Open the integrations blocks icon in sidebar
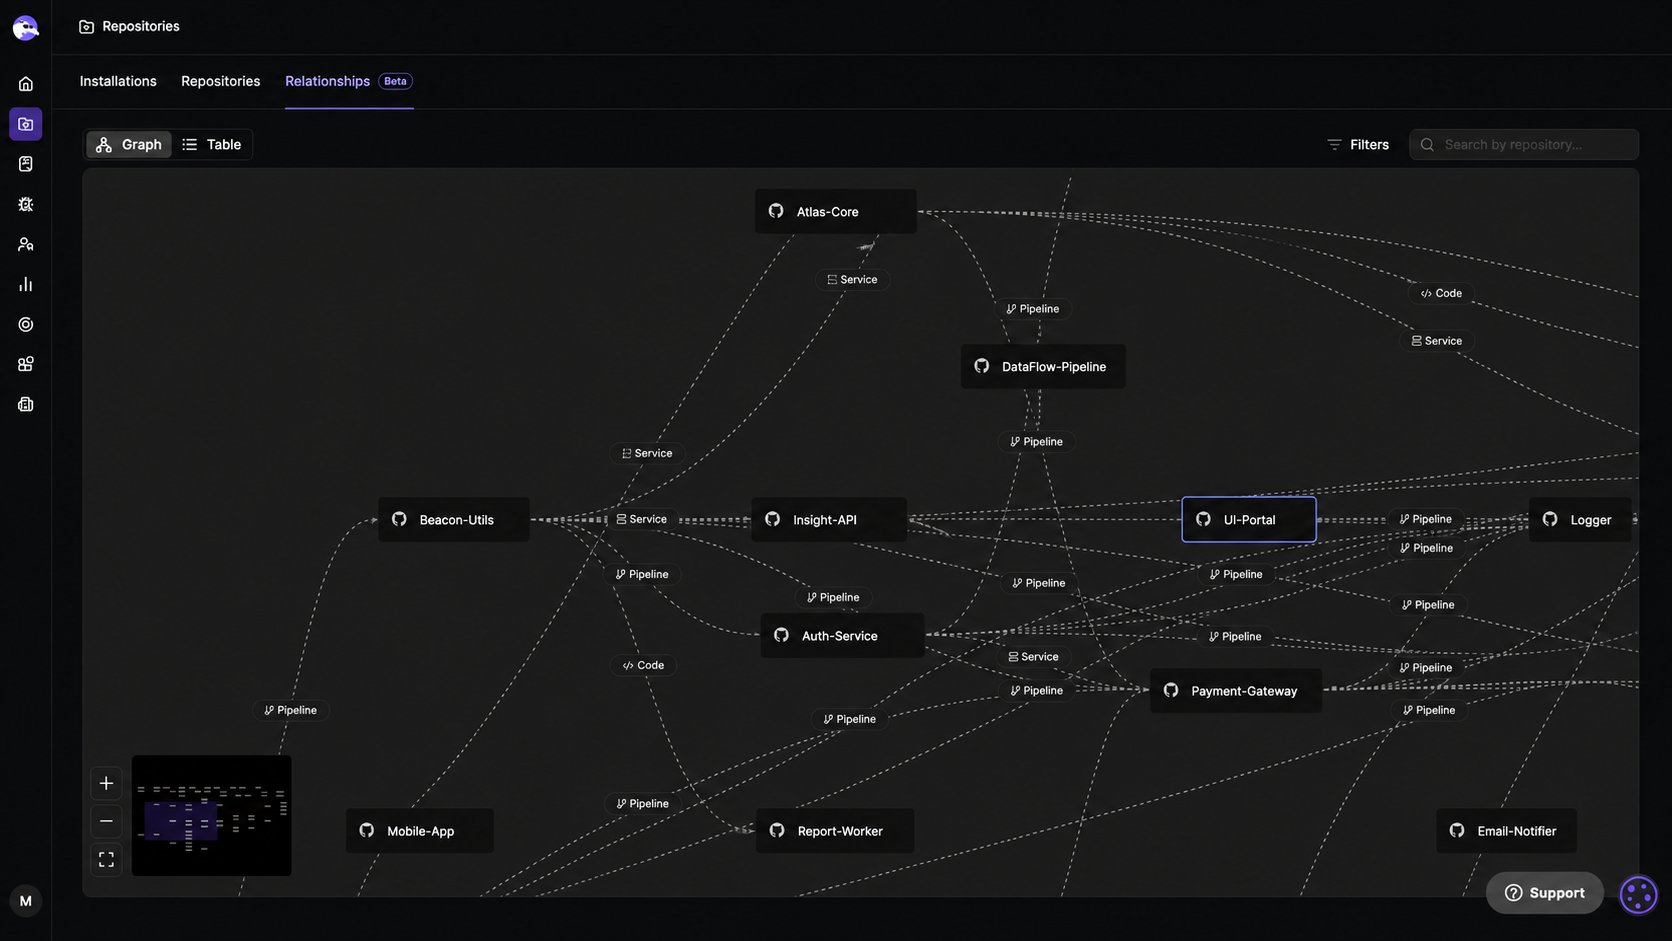1672x941 pixels. click(26, 364)
